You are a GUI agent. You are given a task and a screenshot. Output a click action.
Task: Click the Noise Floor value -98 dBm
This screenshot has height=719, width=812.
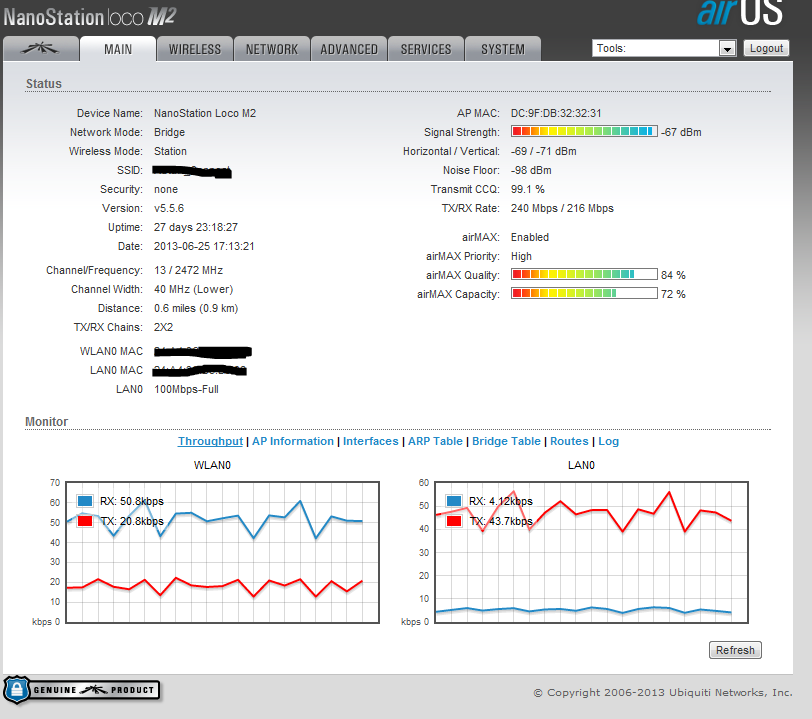pos(531,170)
